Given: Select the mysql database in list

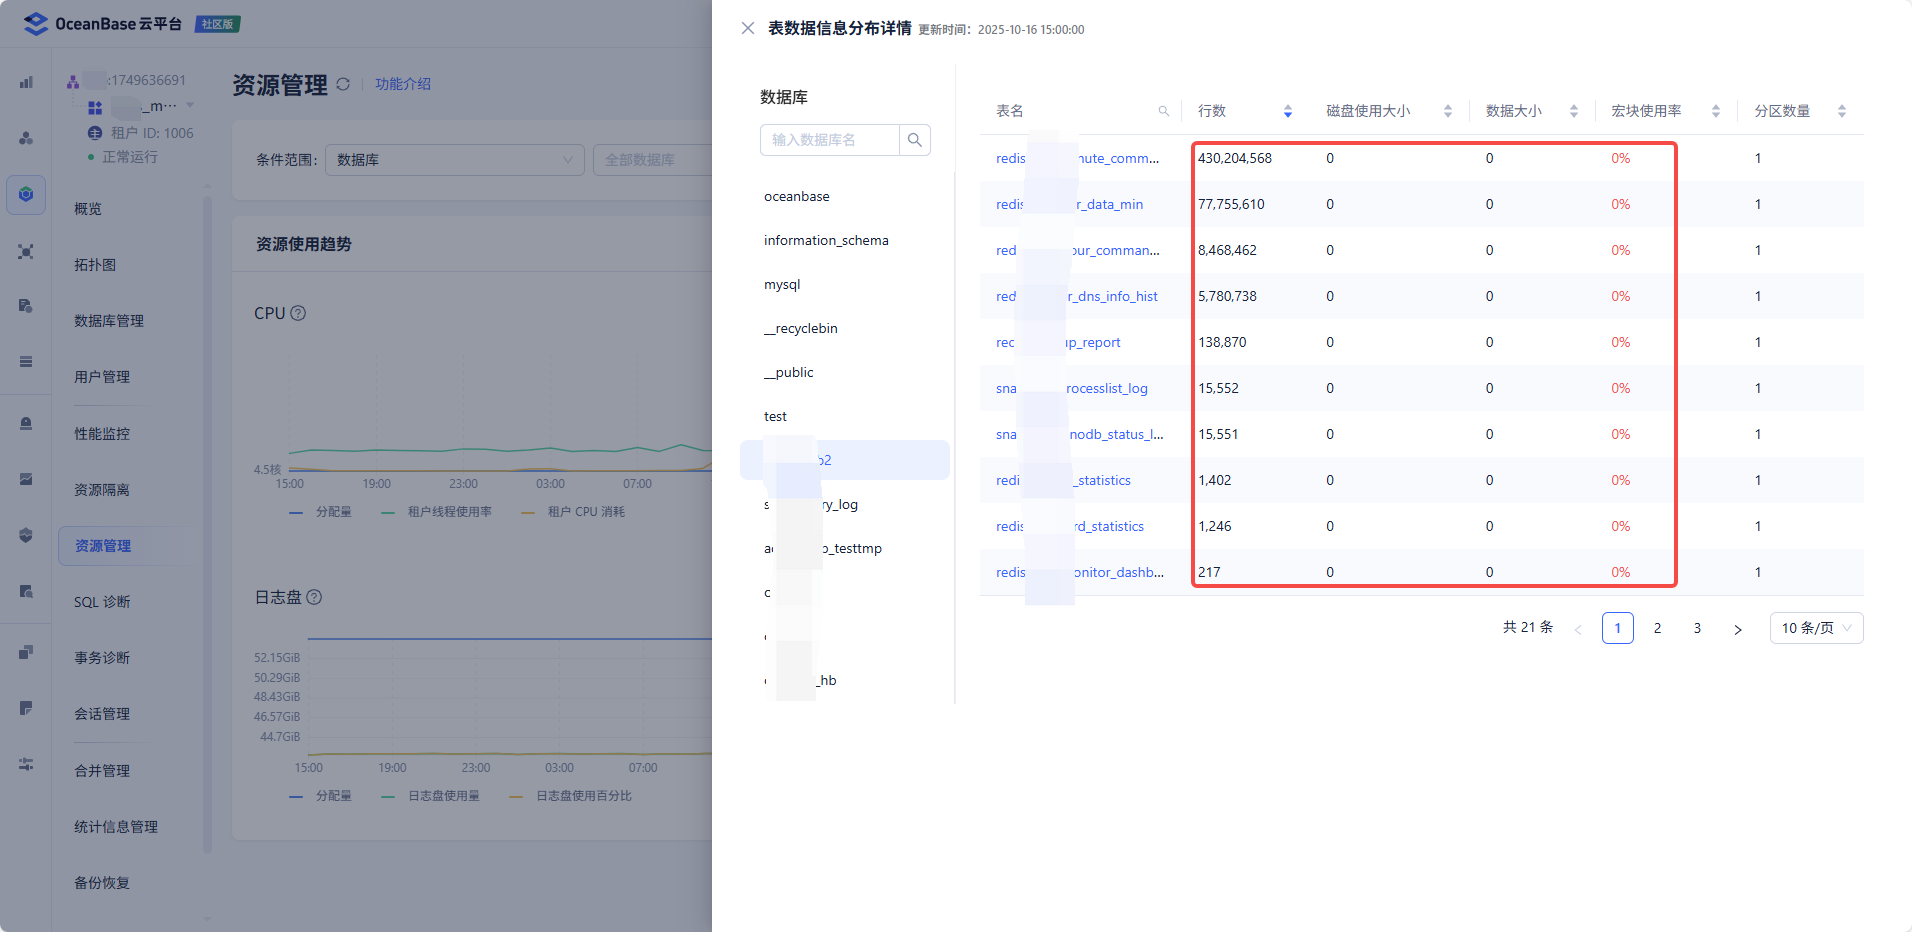Looking at the screenshot, I should [x=782, y=285].
